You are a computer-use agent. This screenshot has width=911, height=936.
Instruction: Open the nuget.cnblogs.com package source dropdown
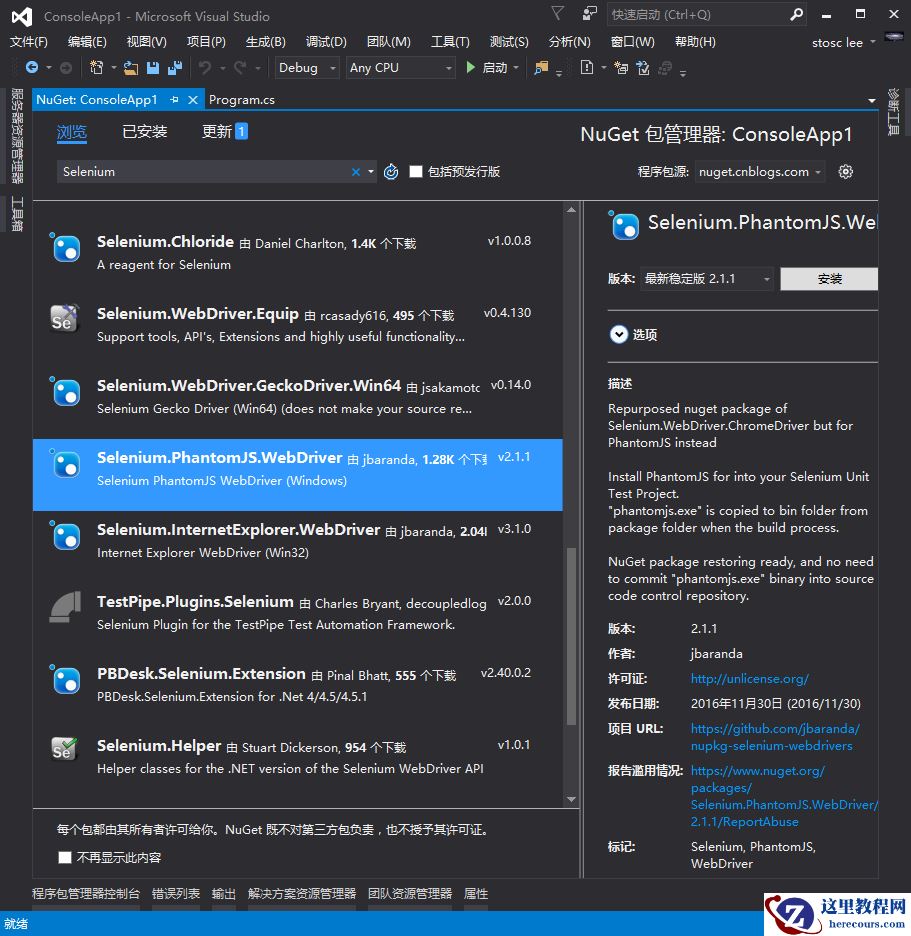click(759, 172)
